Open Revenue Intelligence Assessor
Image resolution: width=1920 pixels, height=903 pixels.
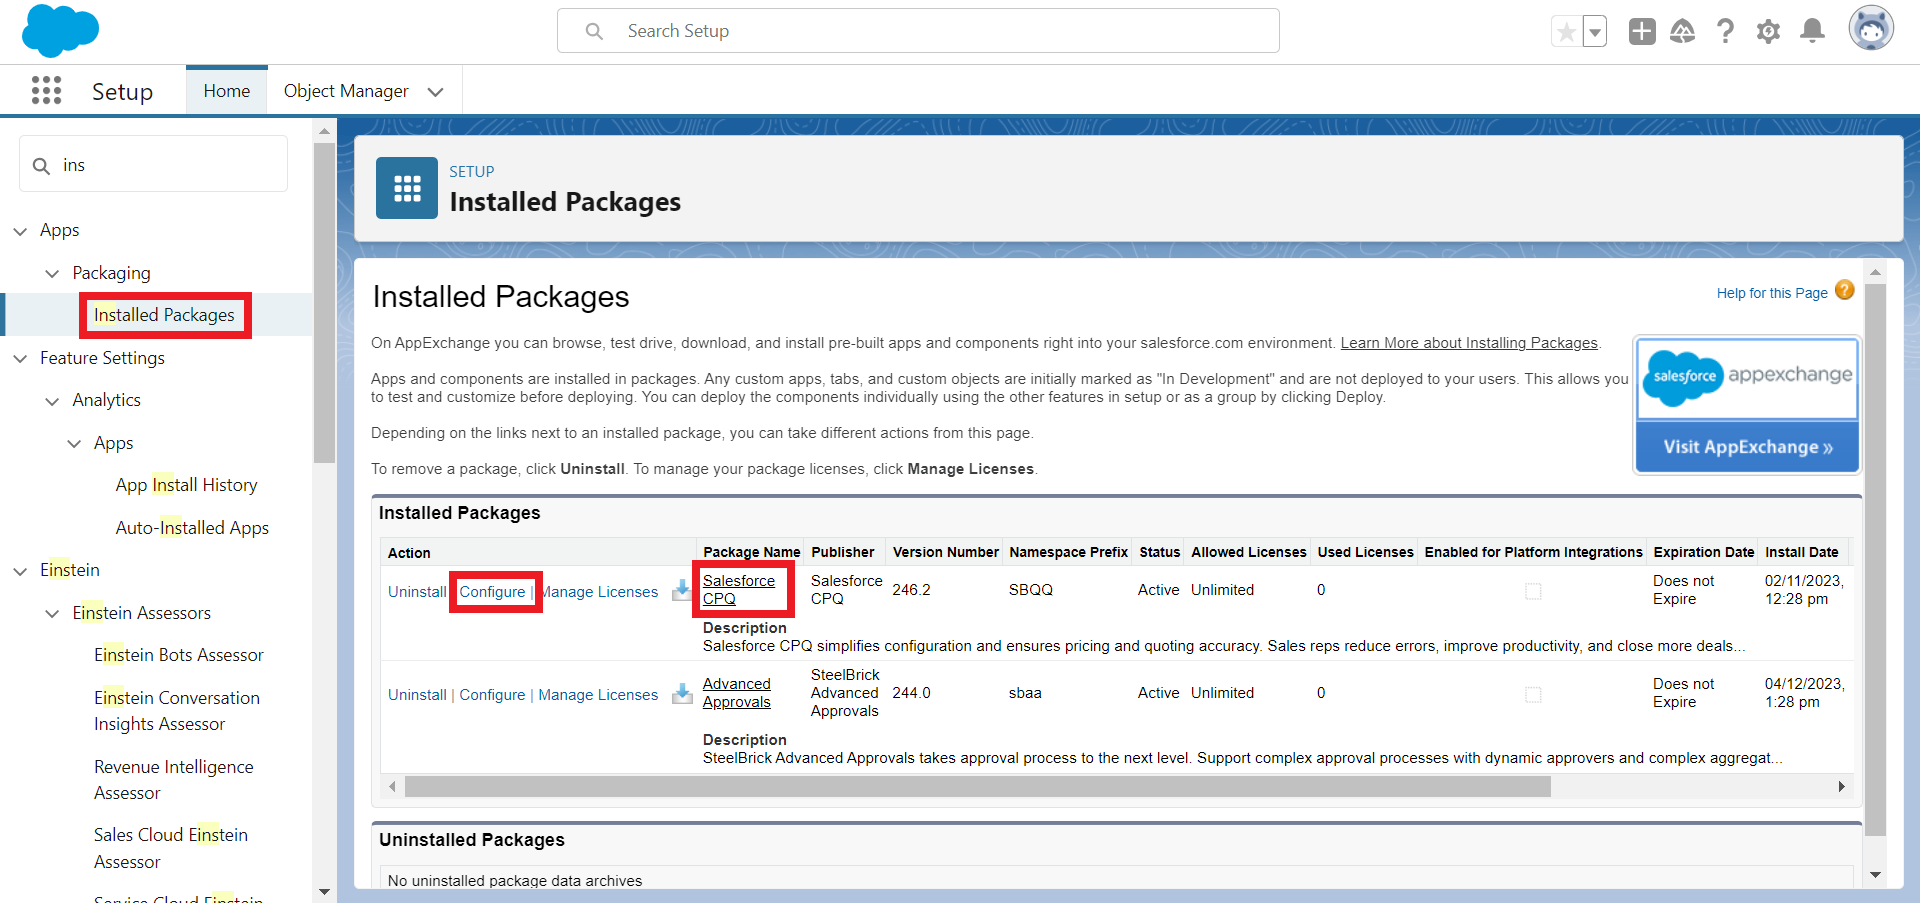174,780
